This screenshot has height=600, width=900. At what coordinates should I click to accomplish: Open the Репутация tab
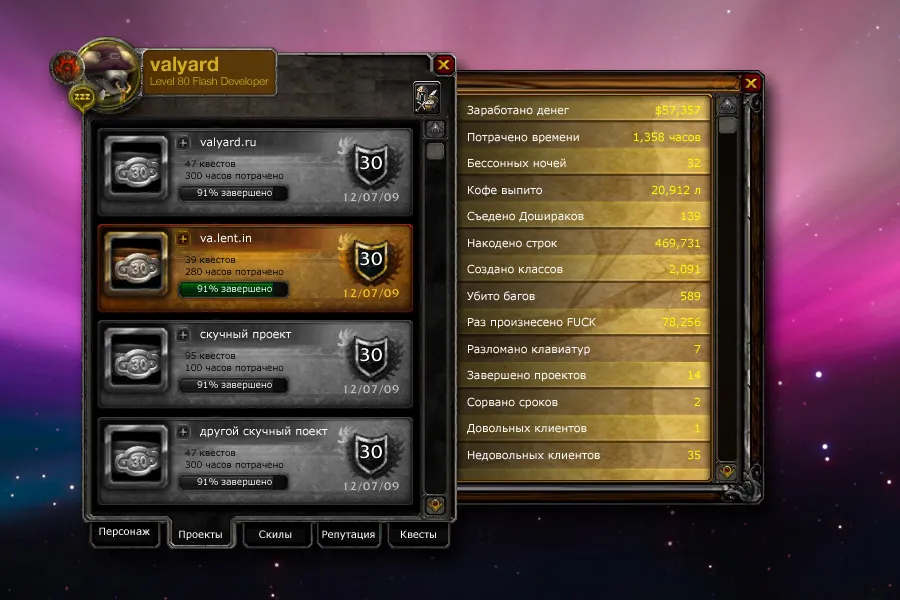point(348,535)
